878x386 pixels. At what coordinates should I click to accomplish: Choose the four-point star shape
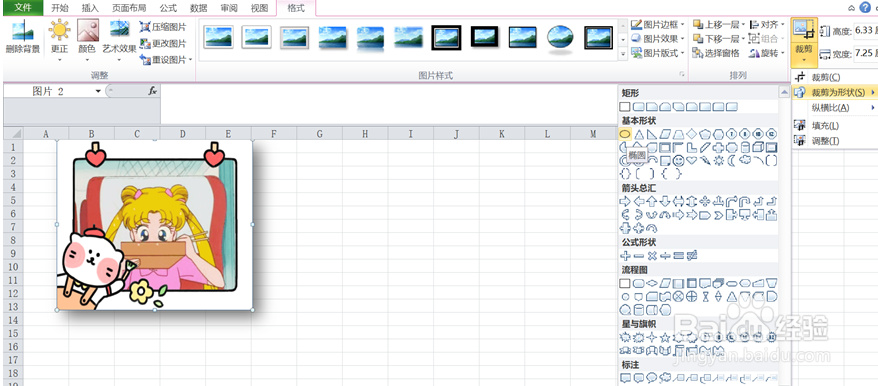pyautogui.click(x=652, y=337)
